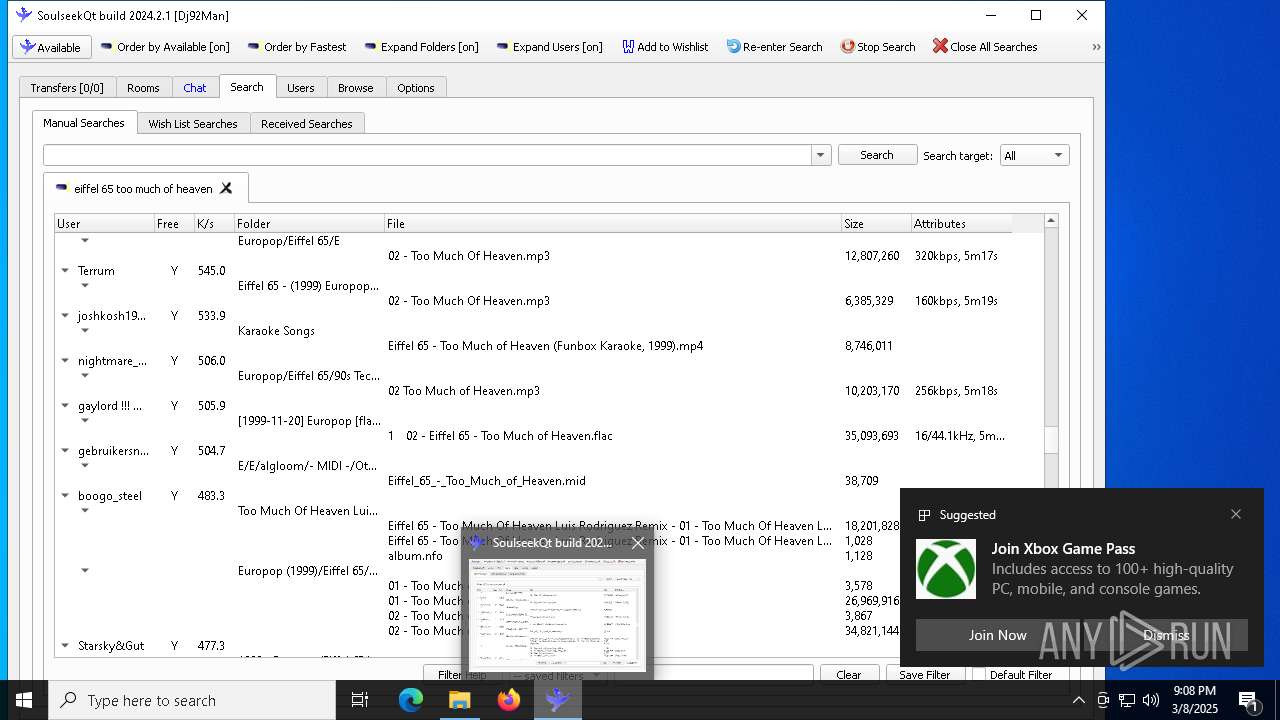Click the filter Clear button
1280x720 pixels.
click(849, 674)
